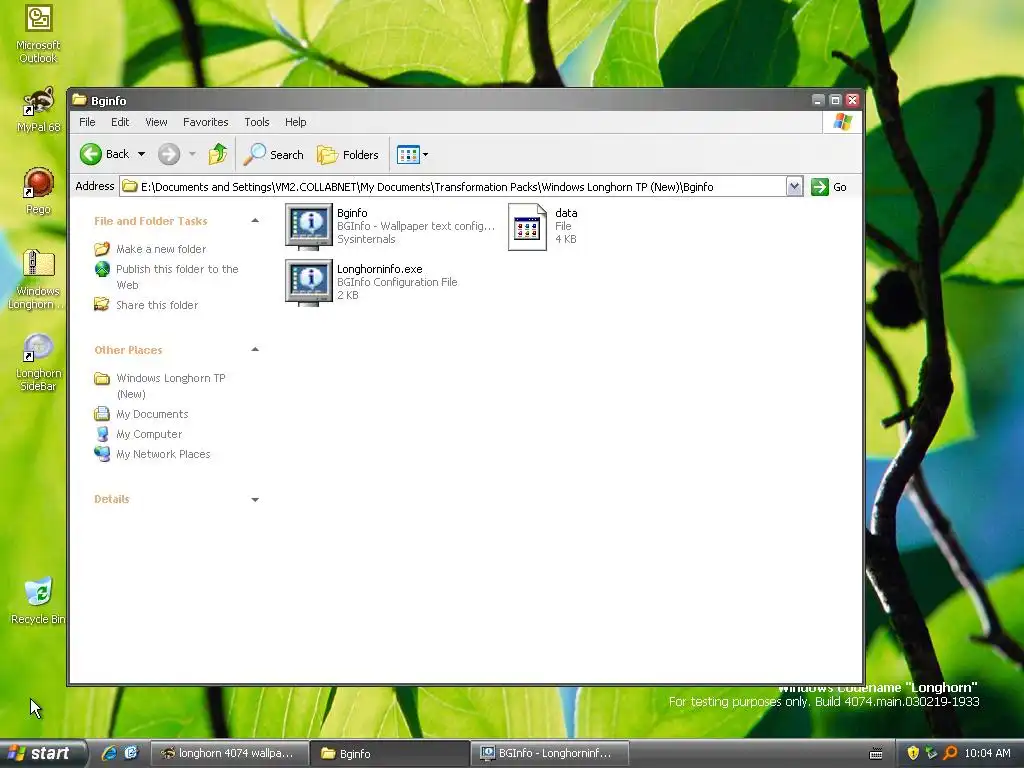Click the data file name
1024x768 pixels.
[x=566, y=213]
